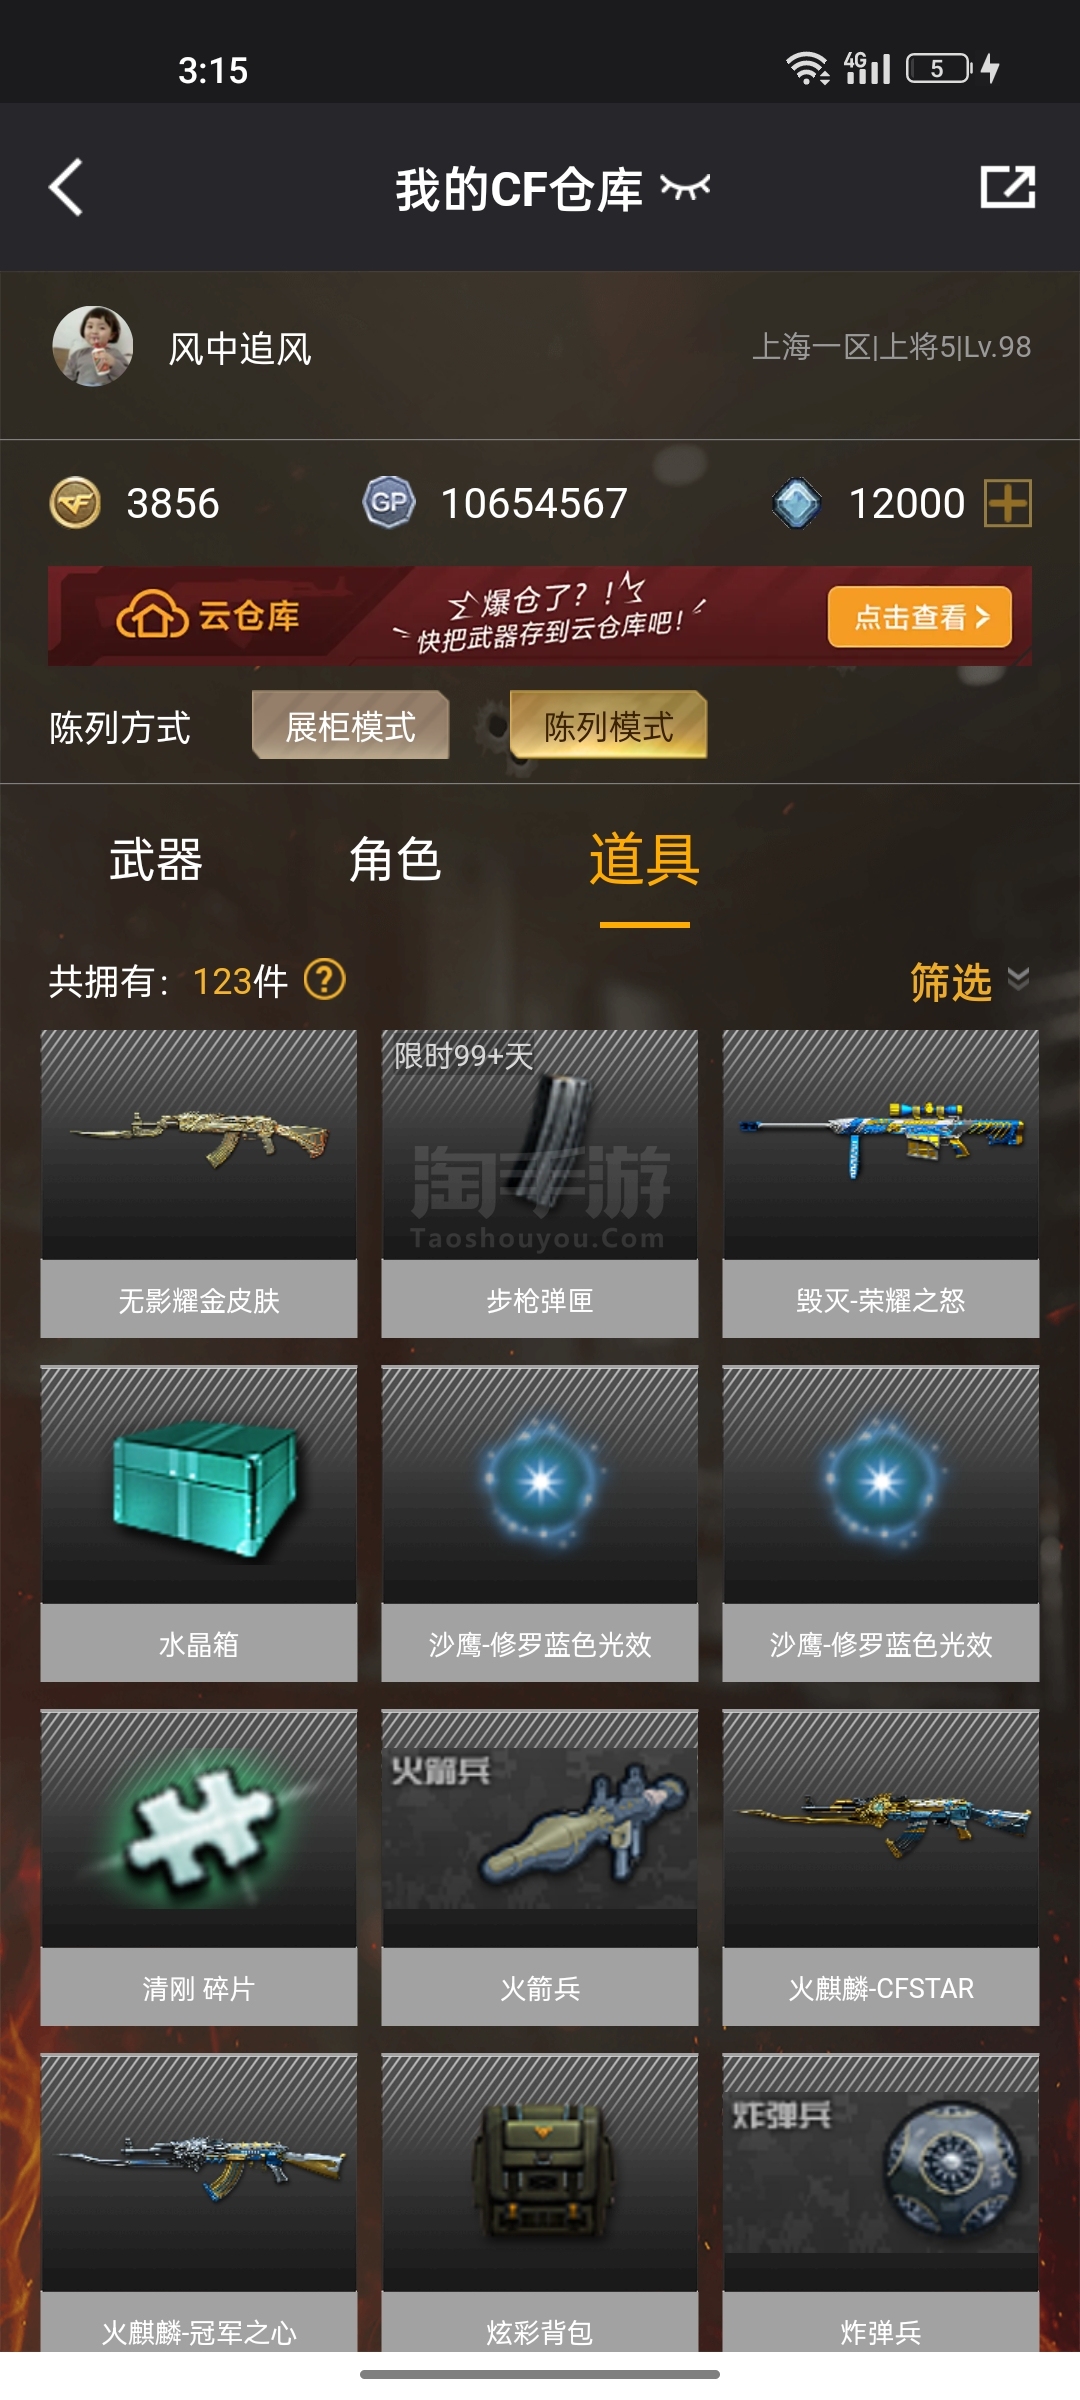Click the chevron beside 筛选
Viewport: 1080px width, 2400px height.
tap(1018, 978)
